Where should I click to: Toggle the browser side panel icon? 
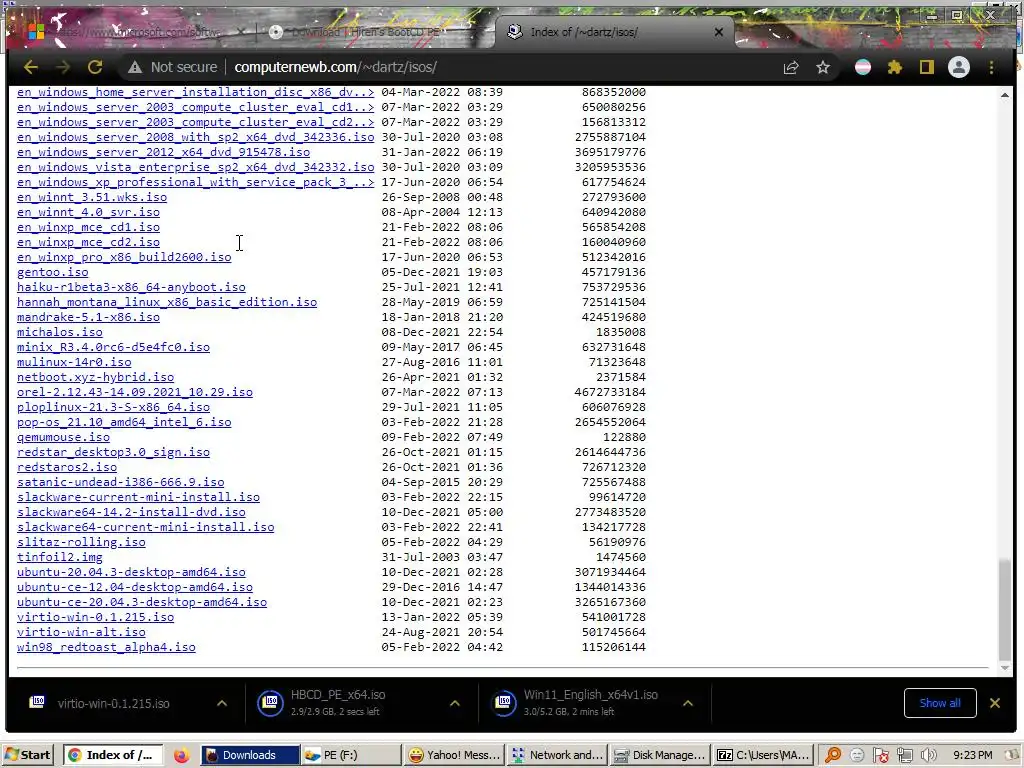click(927, 67)
